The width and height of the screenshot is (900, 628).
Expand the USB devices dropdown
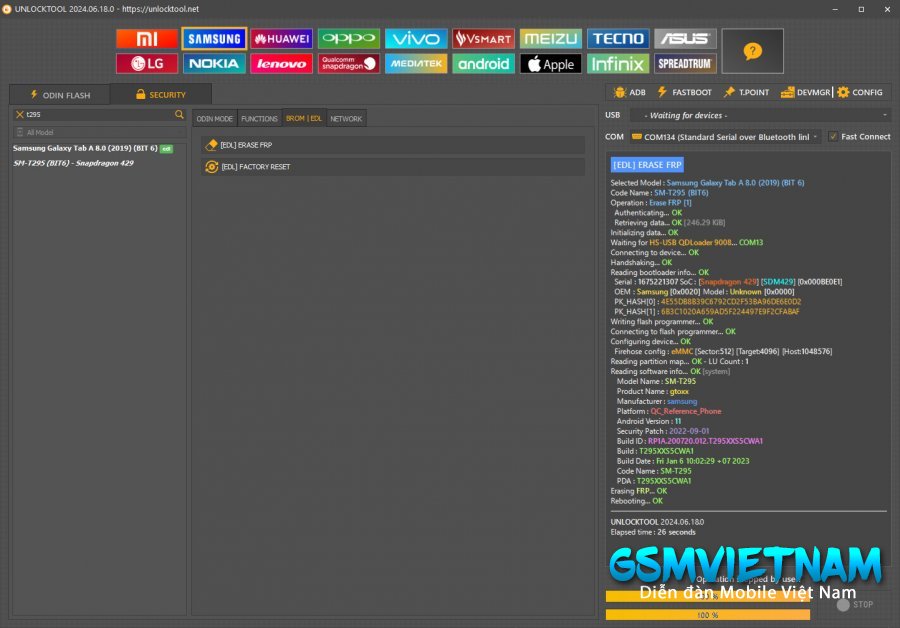click(x=760, y=115)
